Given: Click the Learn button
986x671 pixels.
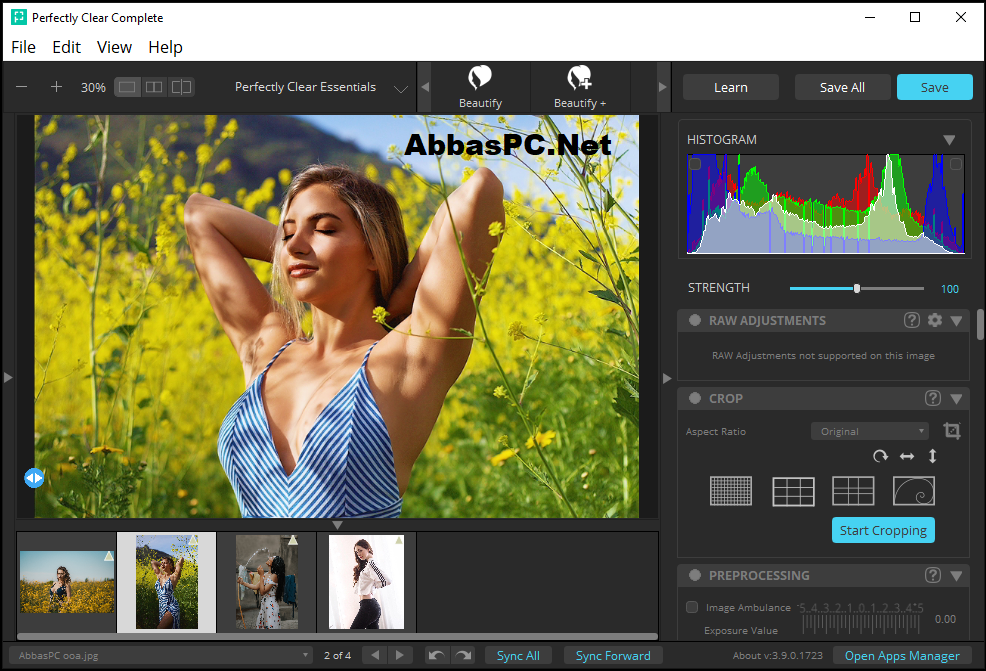Looking at the screenshot, I should (731, 87).
